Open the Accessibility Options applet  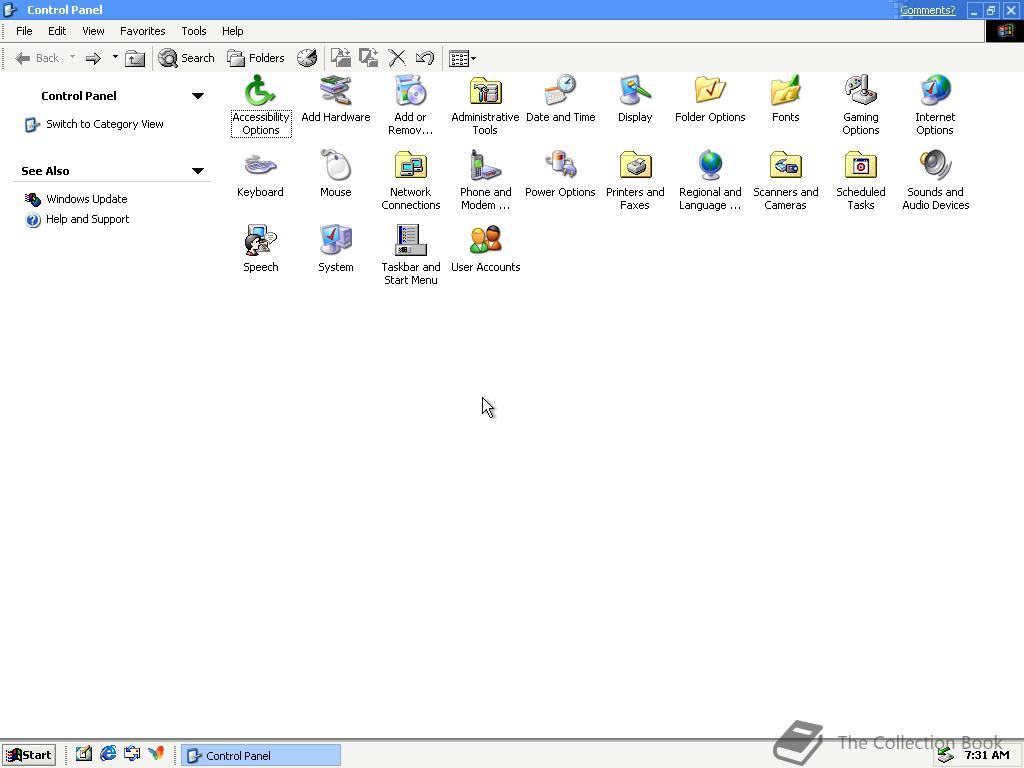[x=261, y=104]
